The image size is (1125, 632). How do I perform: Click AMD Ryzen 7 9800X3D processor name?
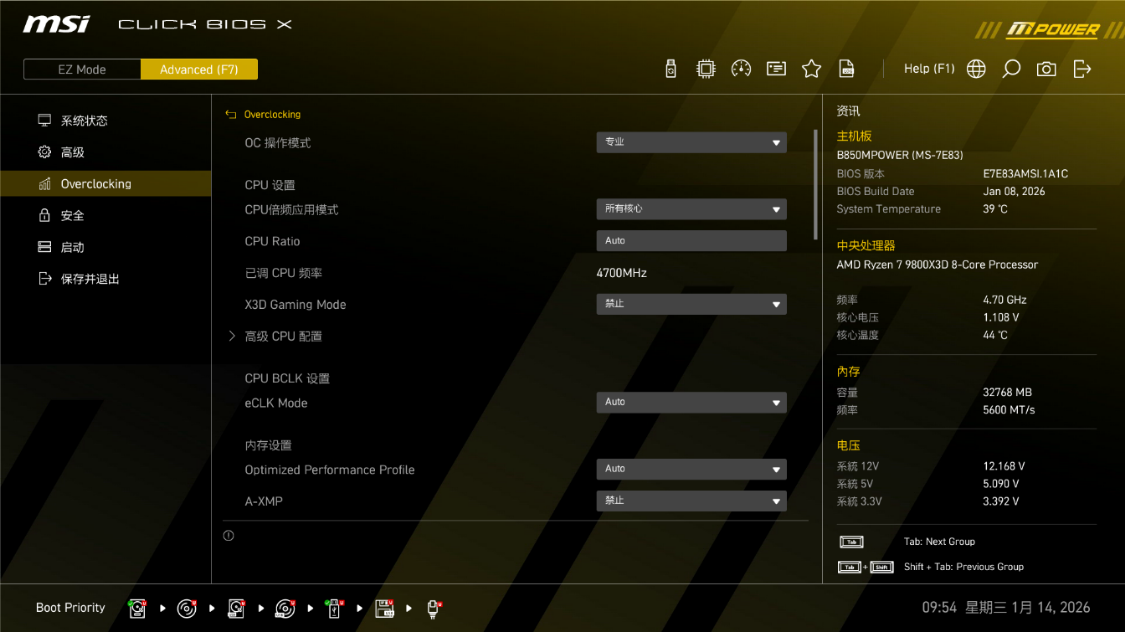tap(937, 265)
